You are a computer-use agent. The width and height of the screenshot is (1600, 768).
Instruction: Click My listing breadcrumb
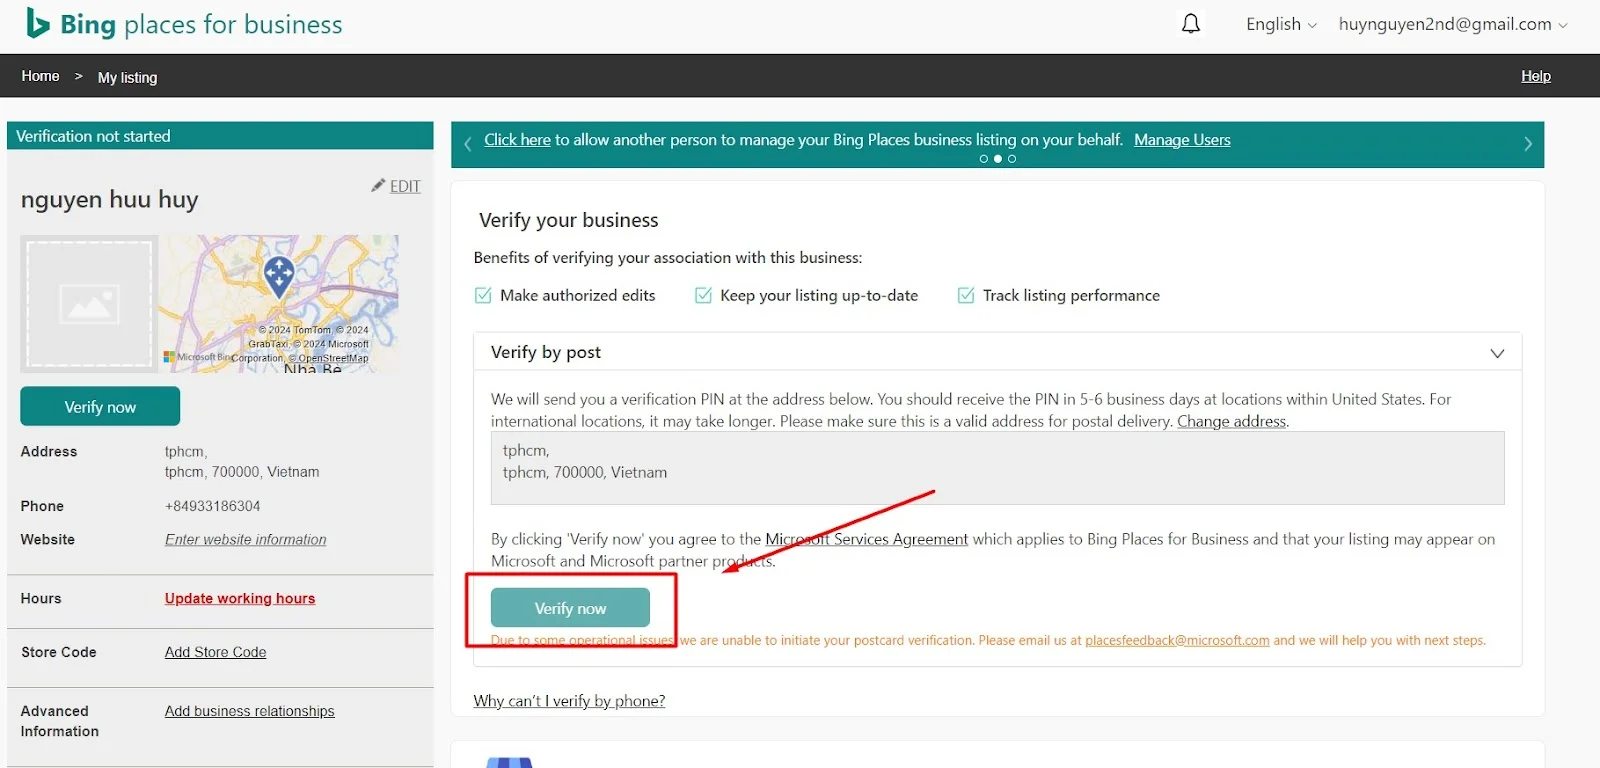(x=127, y=77)
